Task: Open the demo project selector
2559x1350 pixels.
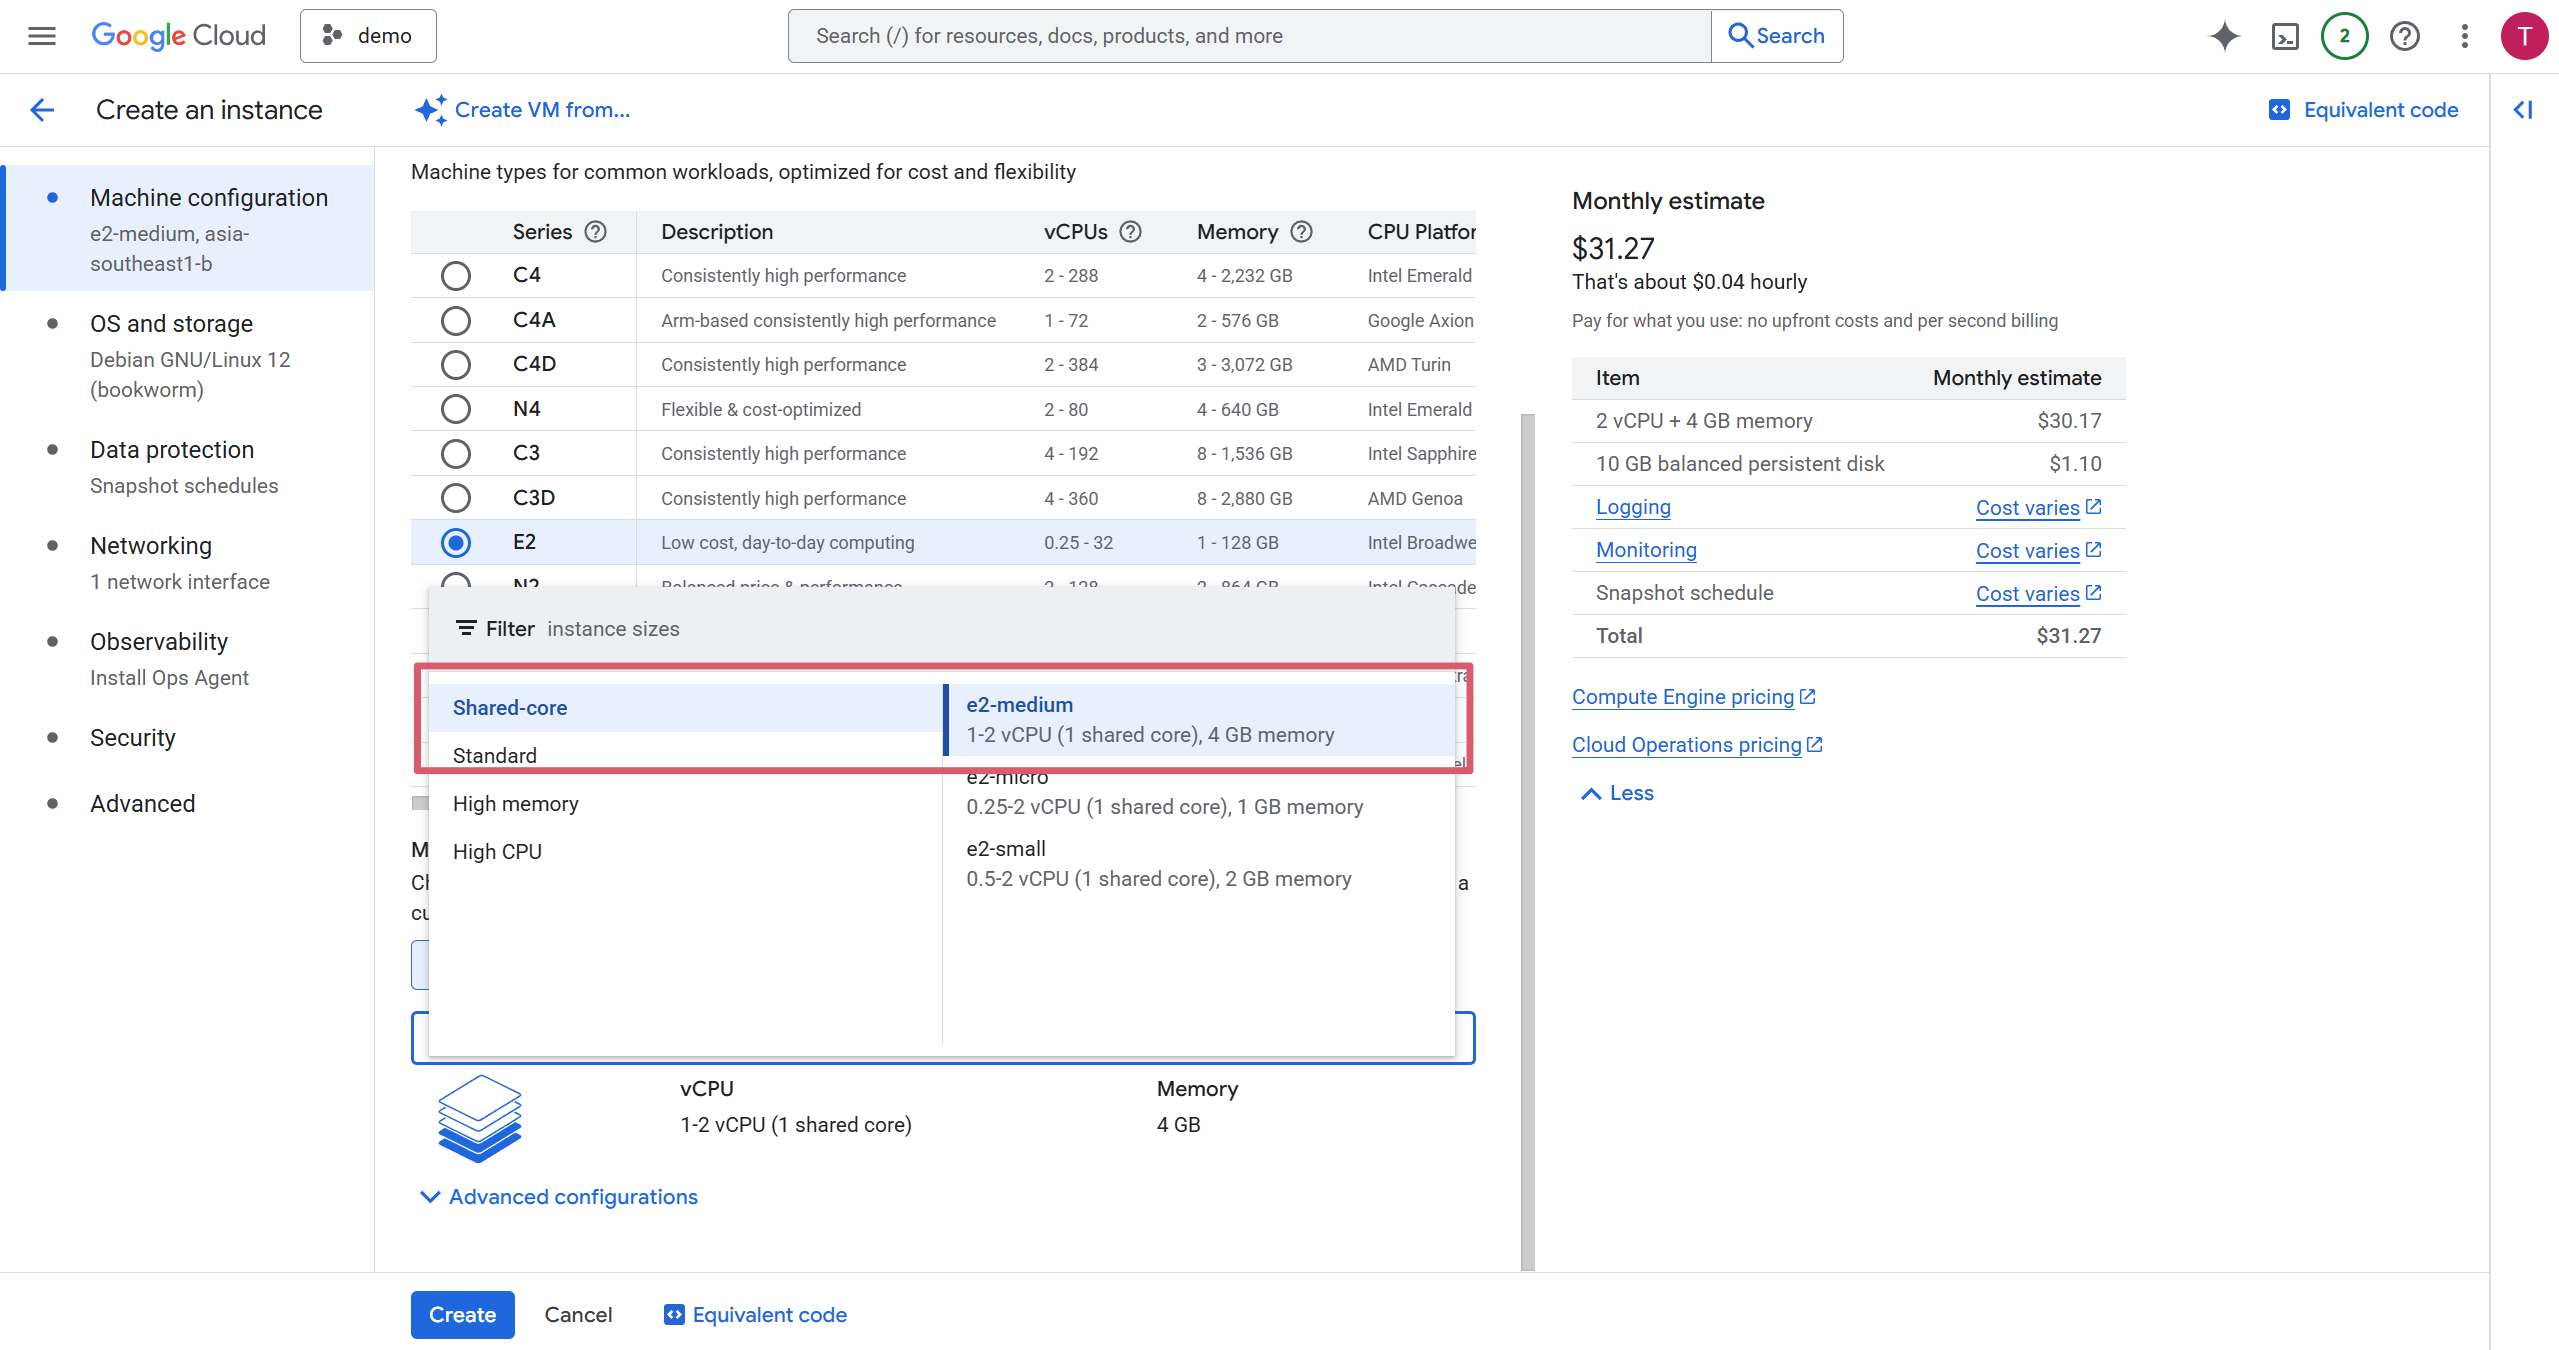Action: [368, 36]
